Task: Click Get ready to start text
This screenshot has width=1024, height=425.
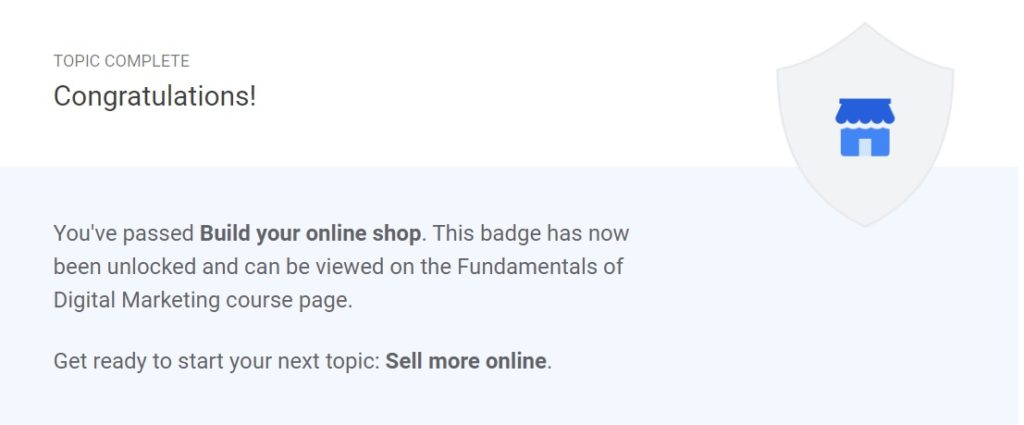Action: [x=131, y=361]
